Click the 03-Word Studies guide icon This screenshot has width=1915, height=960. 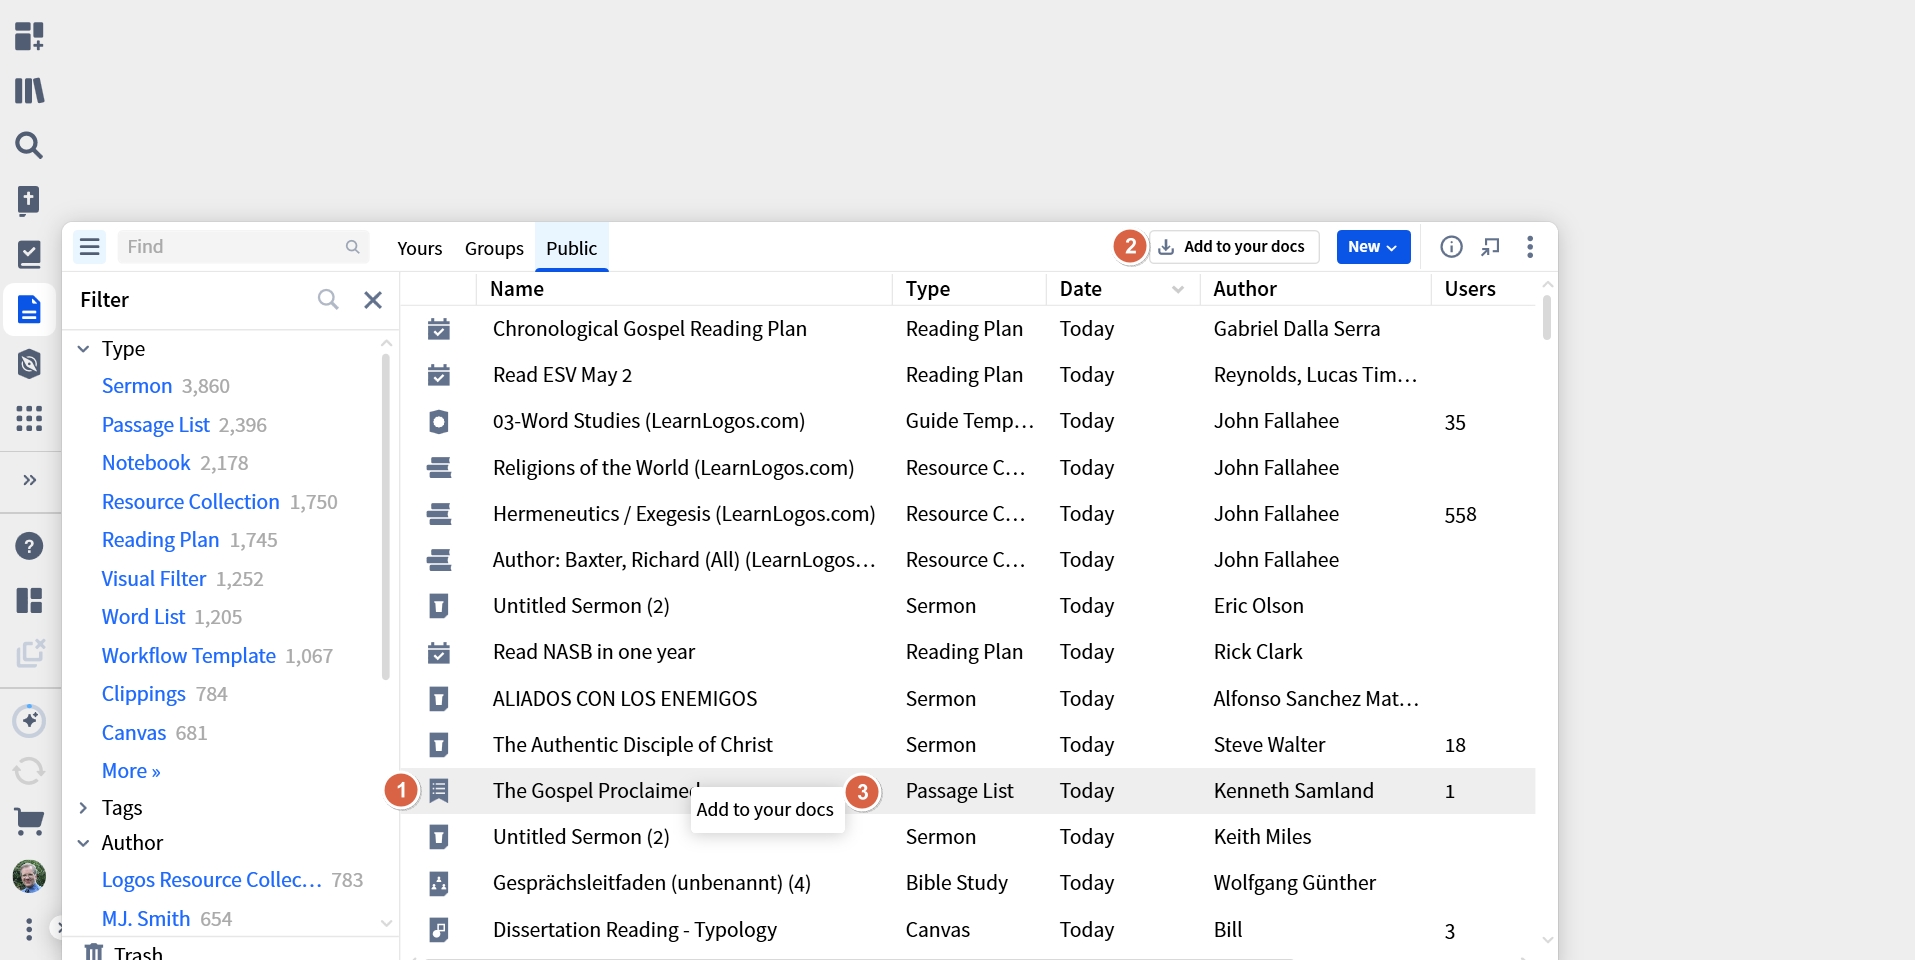tap(439, 422)
